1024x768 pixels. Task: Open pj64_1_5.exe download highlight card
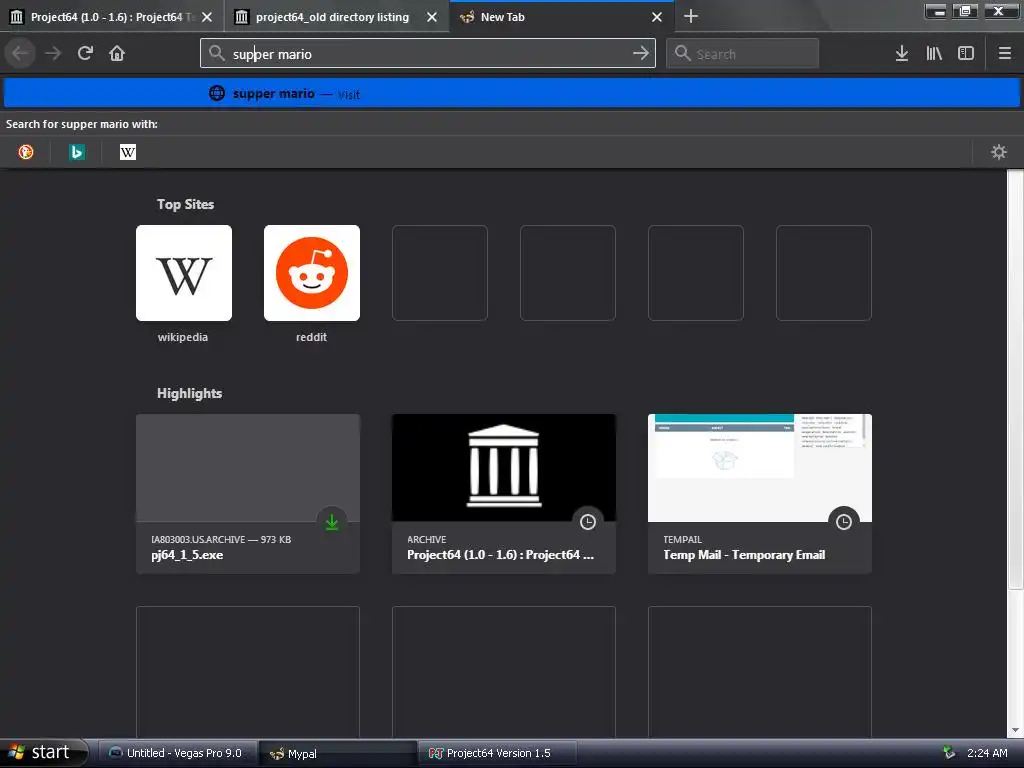pos(248,494)
